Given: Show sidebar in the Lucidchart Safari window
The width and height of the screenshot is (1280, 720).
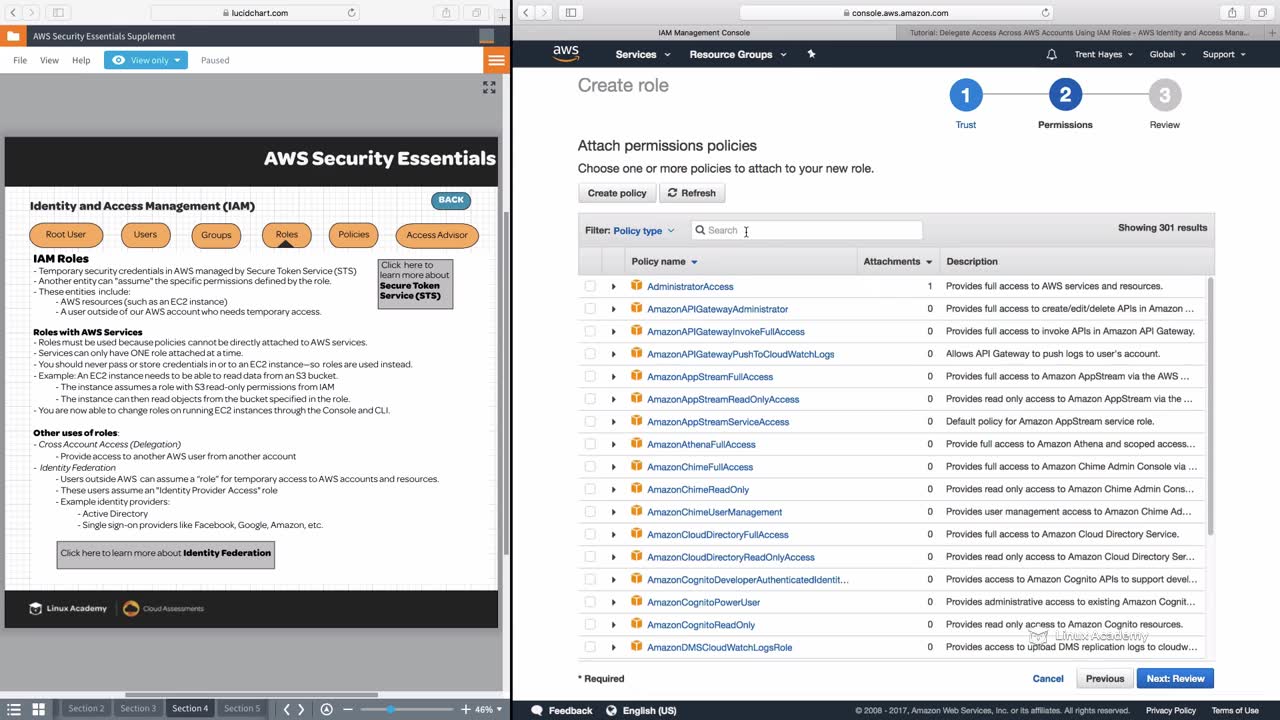Looking at the screenshot, I should tap(58, 13).
